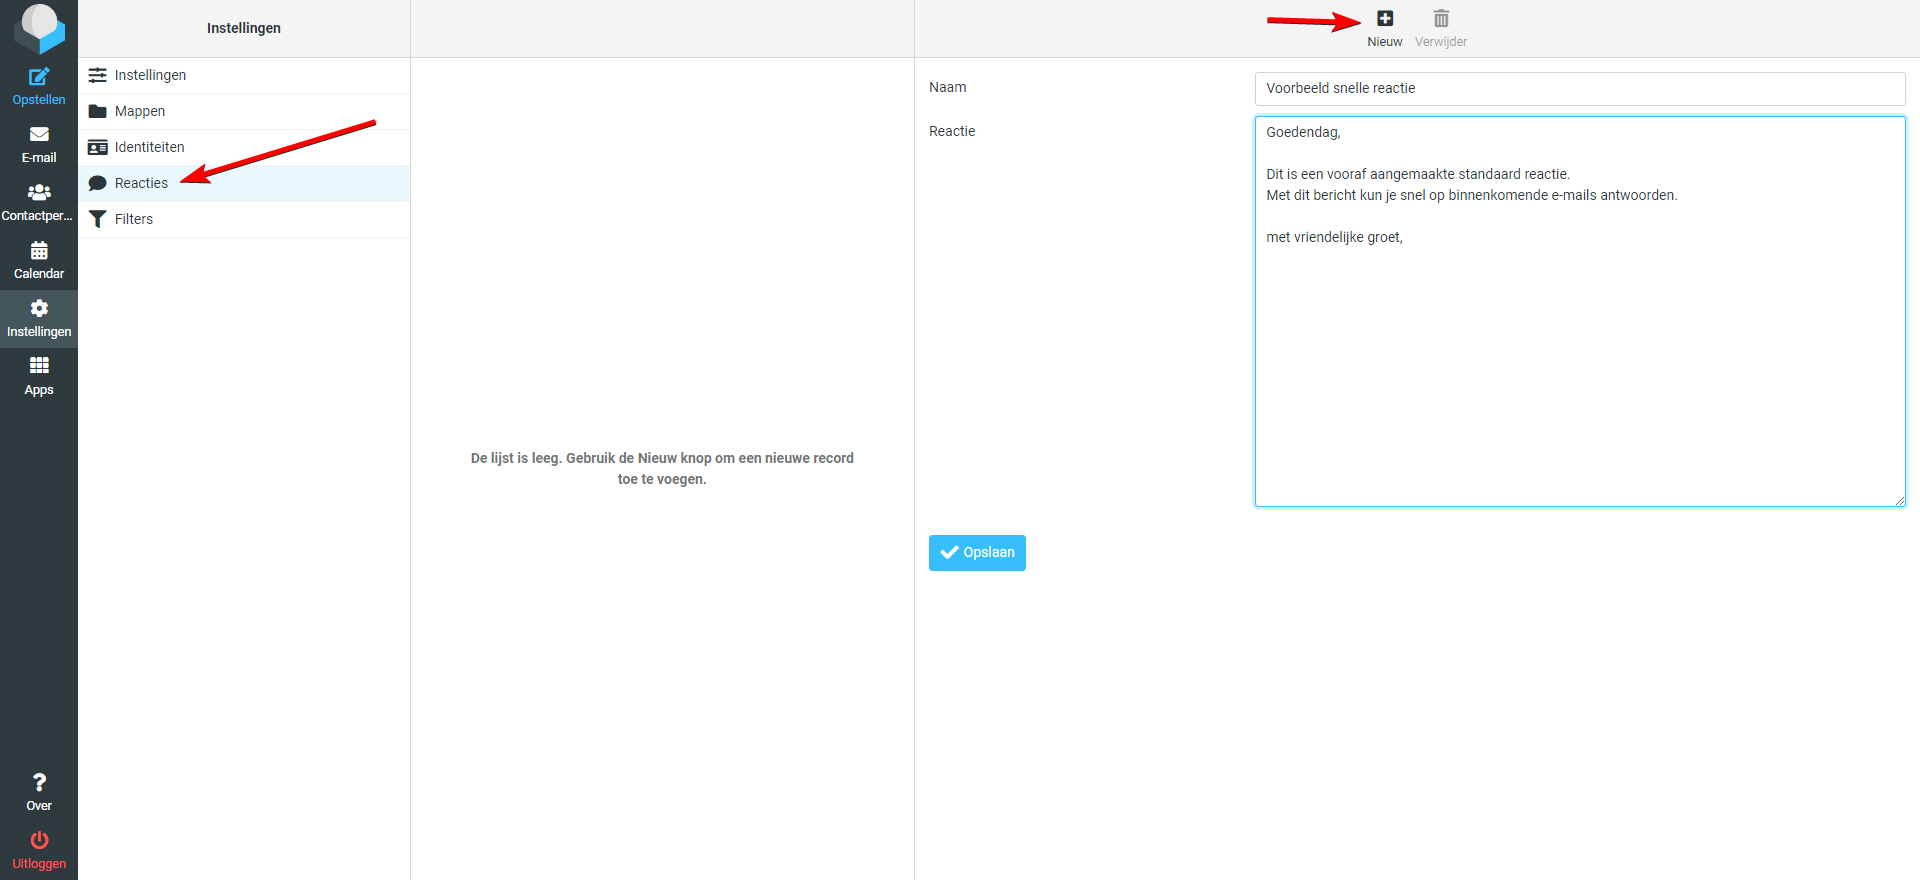The height and width of the screenshot is (880, 1920).
Task: Click the Opstellen compose icon
Action: 39,77
